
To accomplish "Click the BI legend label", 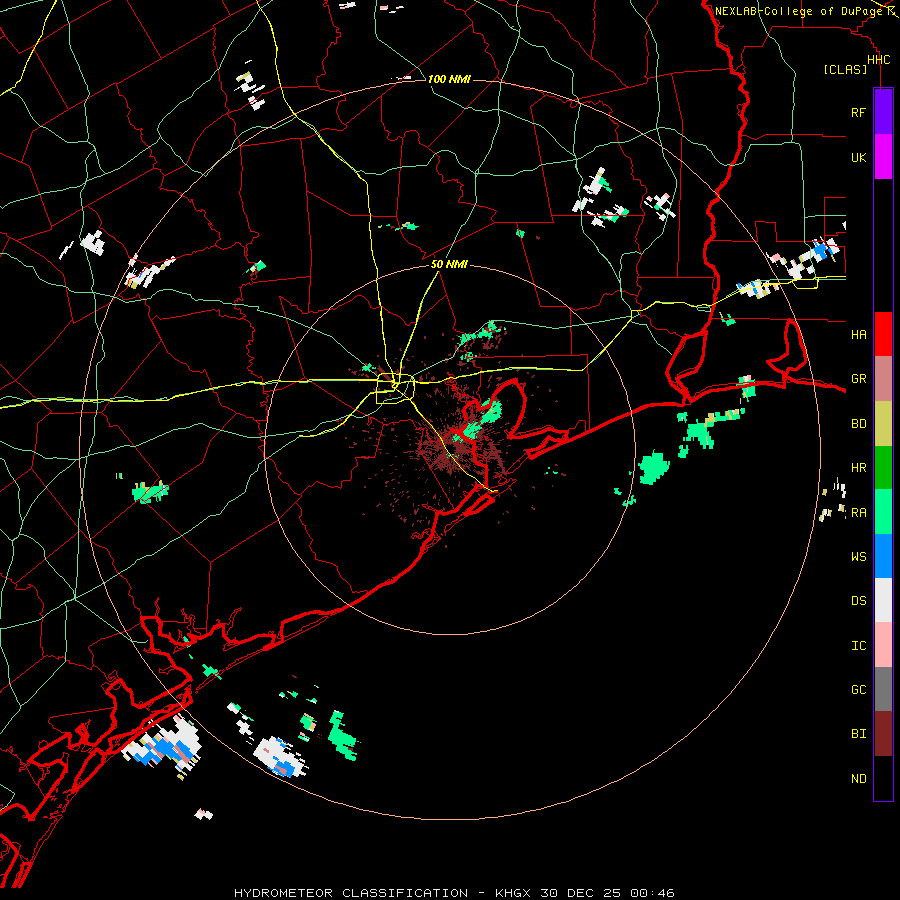I will [x=858, y=734].
